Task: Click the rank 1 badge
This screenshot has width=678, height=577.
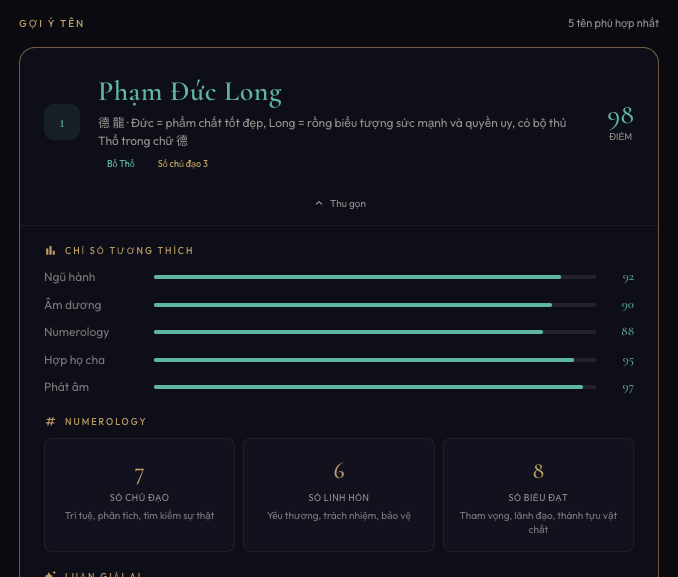Action: click(62, 123)
